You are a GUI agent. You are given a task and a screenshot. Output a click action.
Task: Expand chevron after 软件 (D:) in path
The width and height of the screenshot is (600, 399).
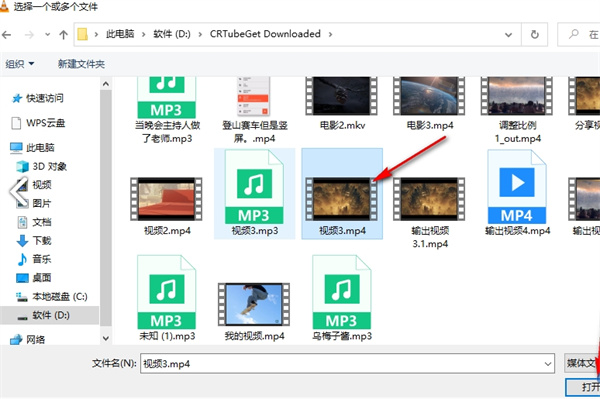200,34
